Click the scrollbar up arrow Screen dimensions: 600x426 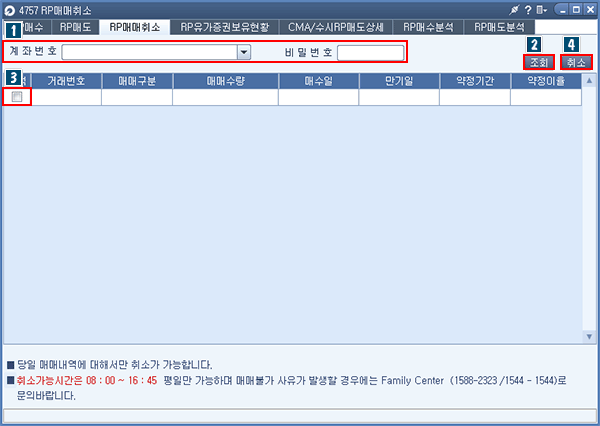(589, 80)
